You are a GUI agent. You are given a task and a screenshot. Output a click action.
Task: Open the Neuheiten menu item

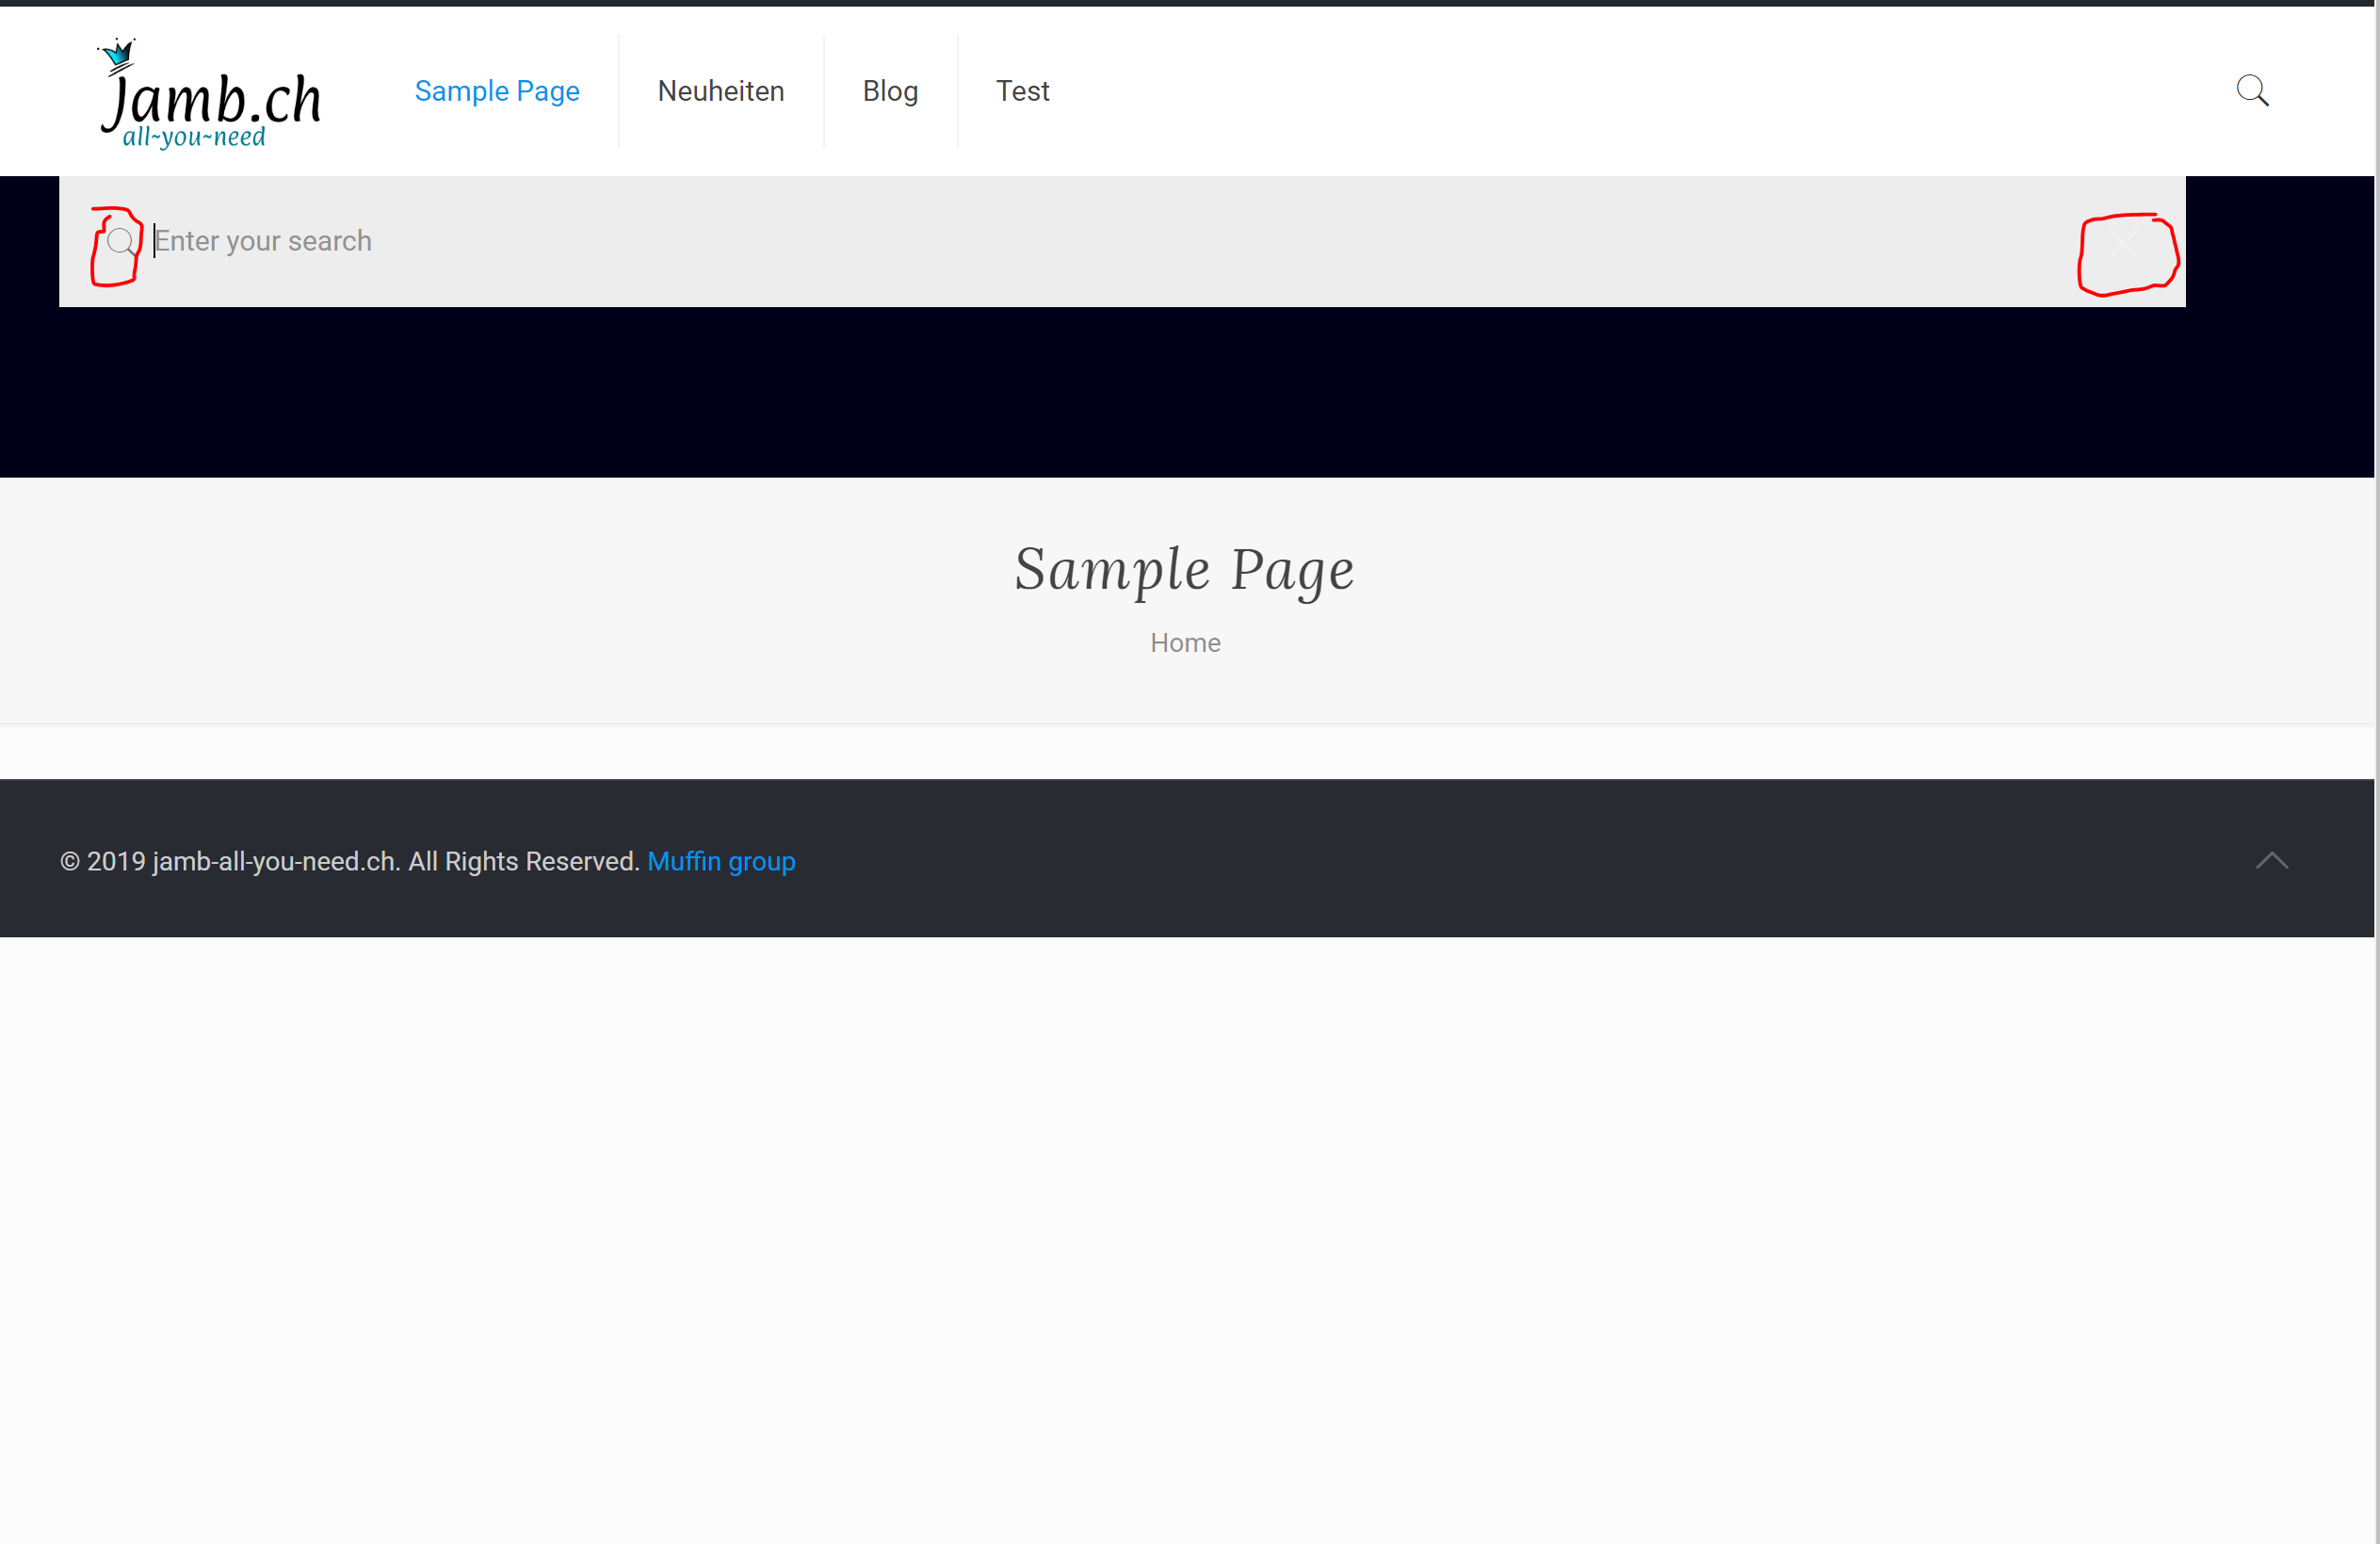pyautogui.click(x=720, y=91)
